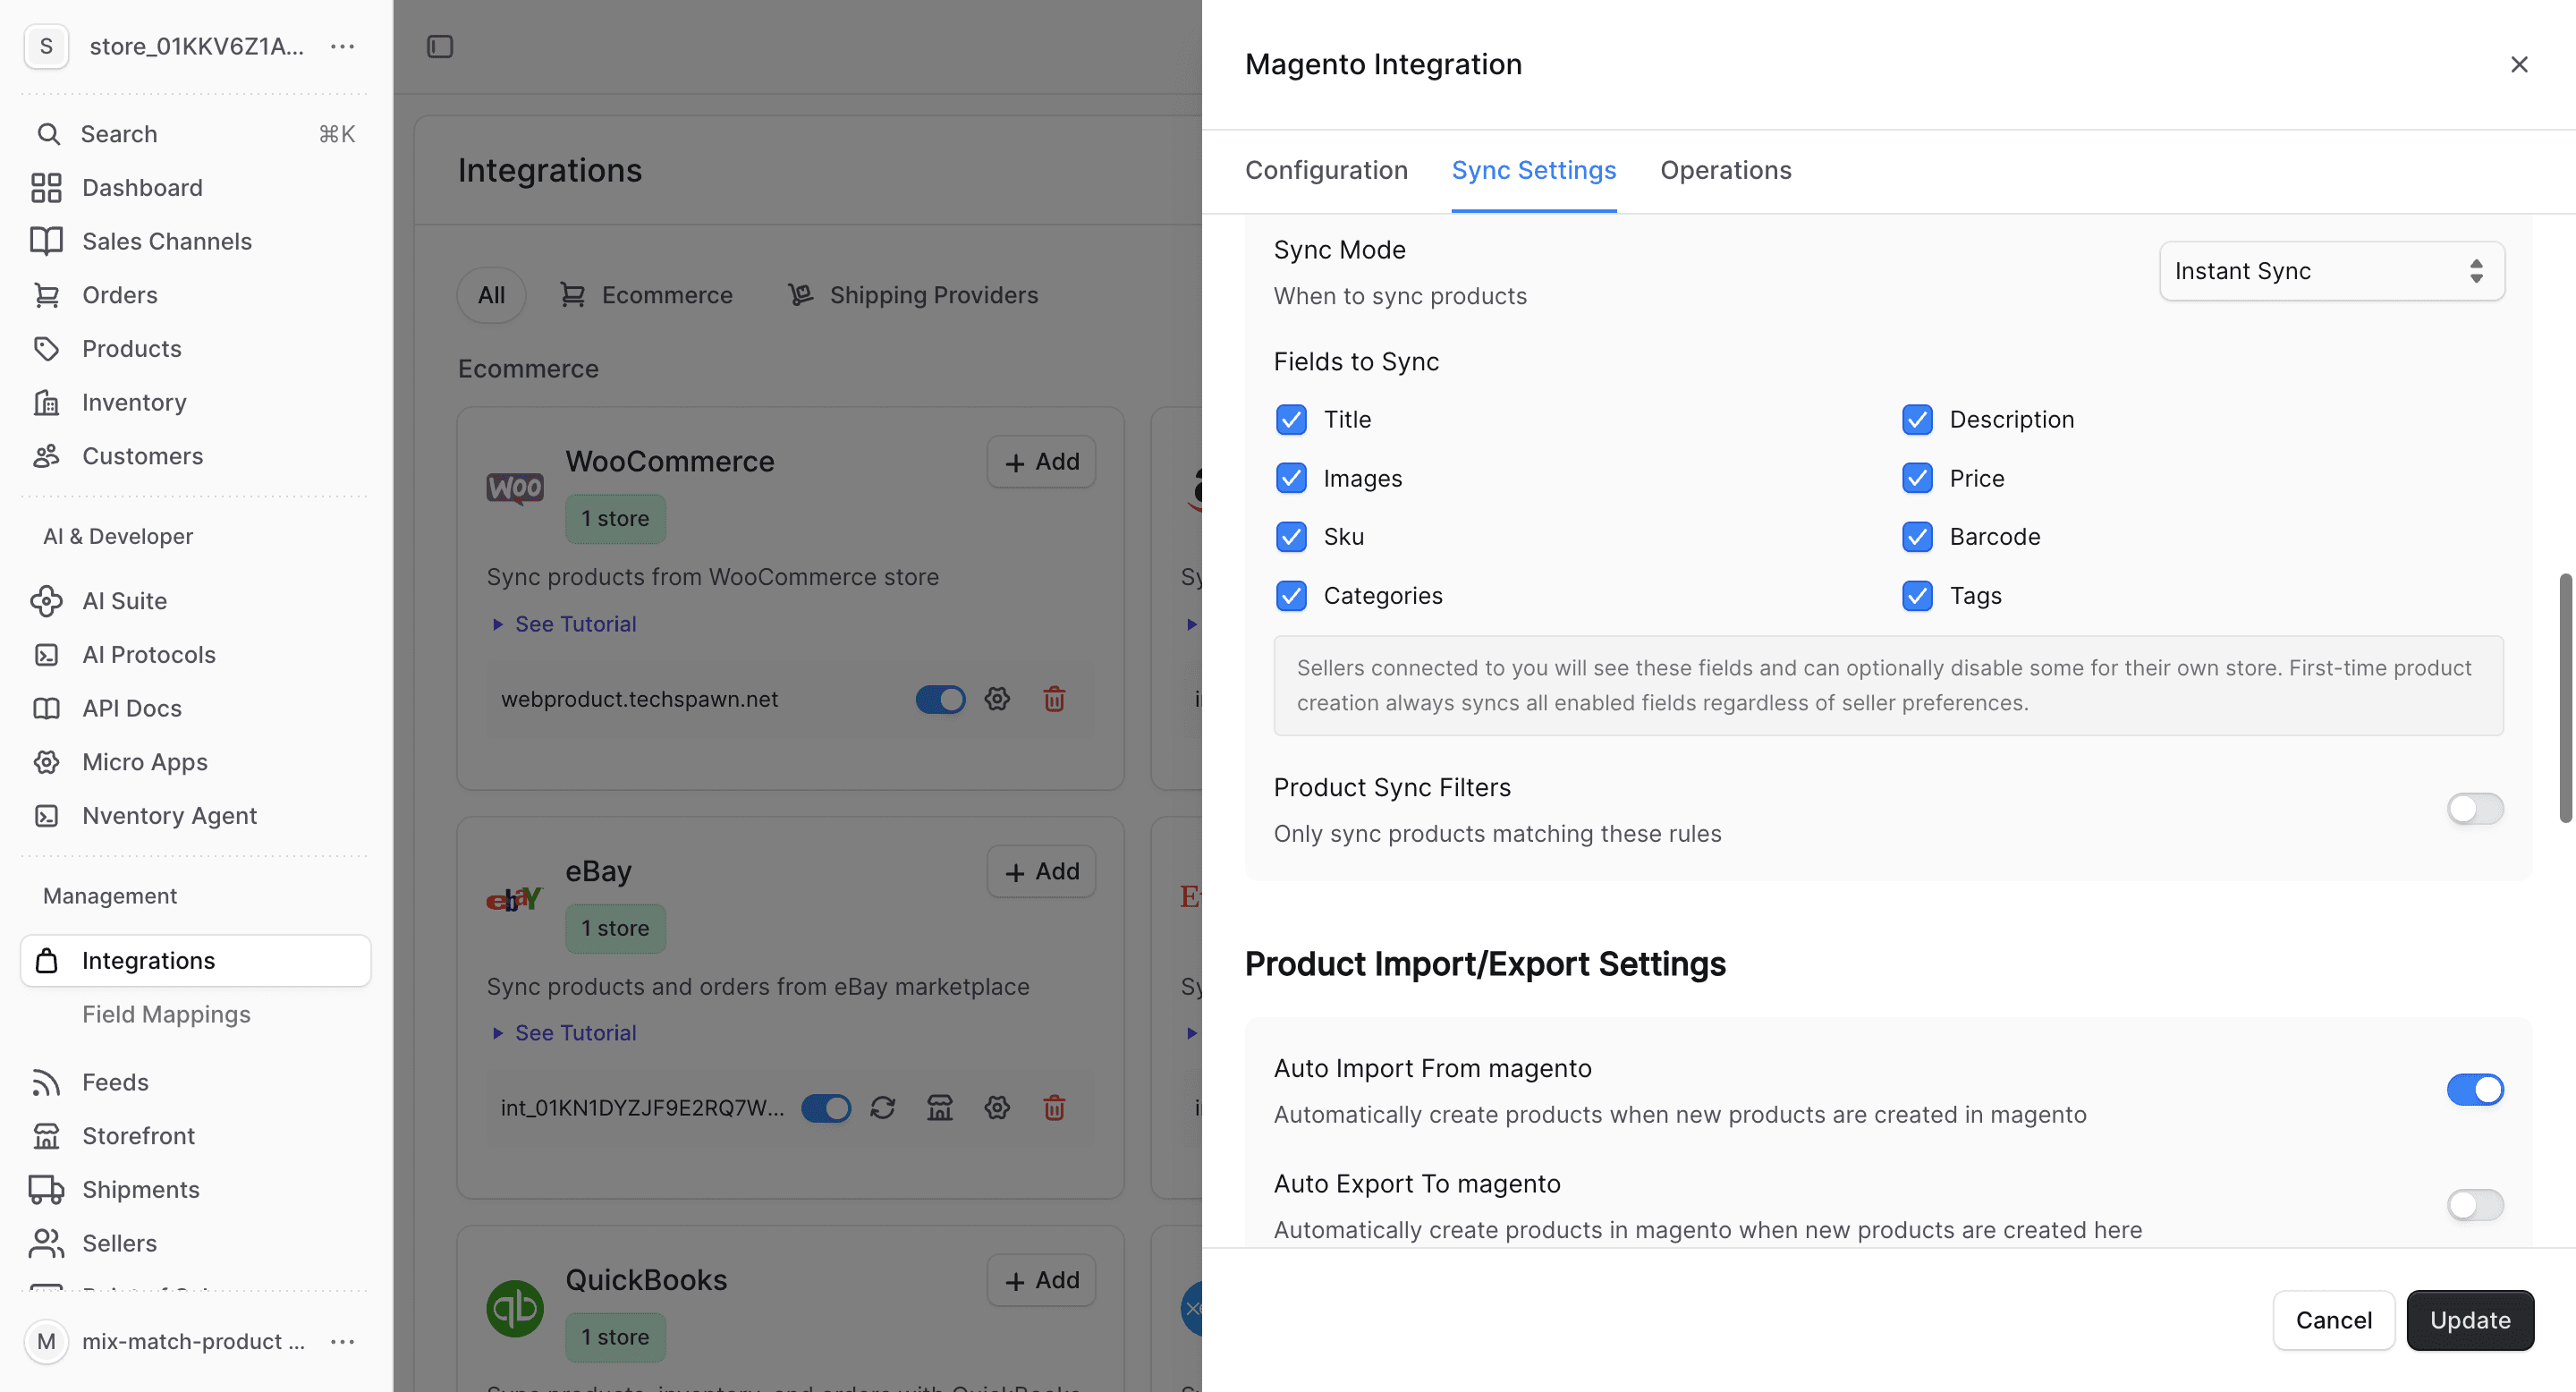Uncheck the Sku field checkbox
The width and height of the screenshot is (2576, 1392).
[1291, 537]
